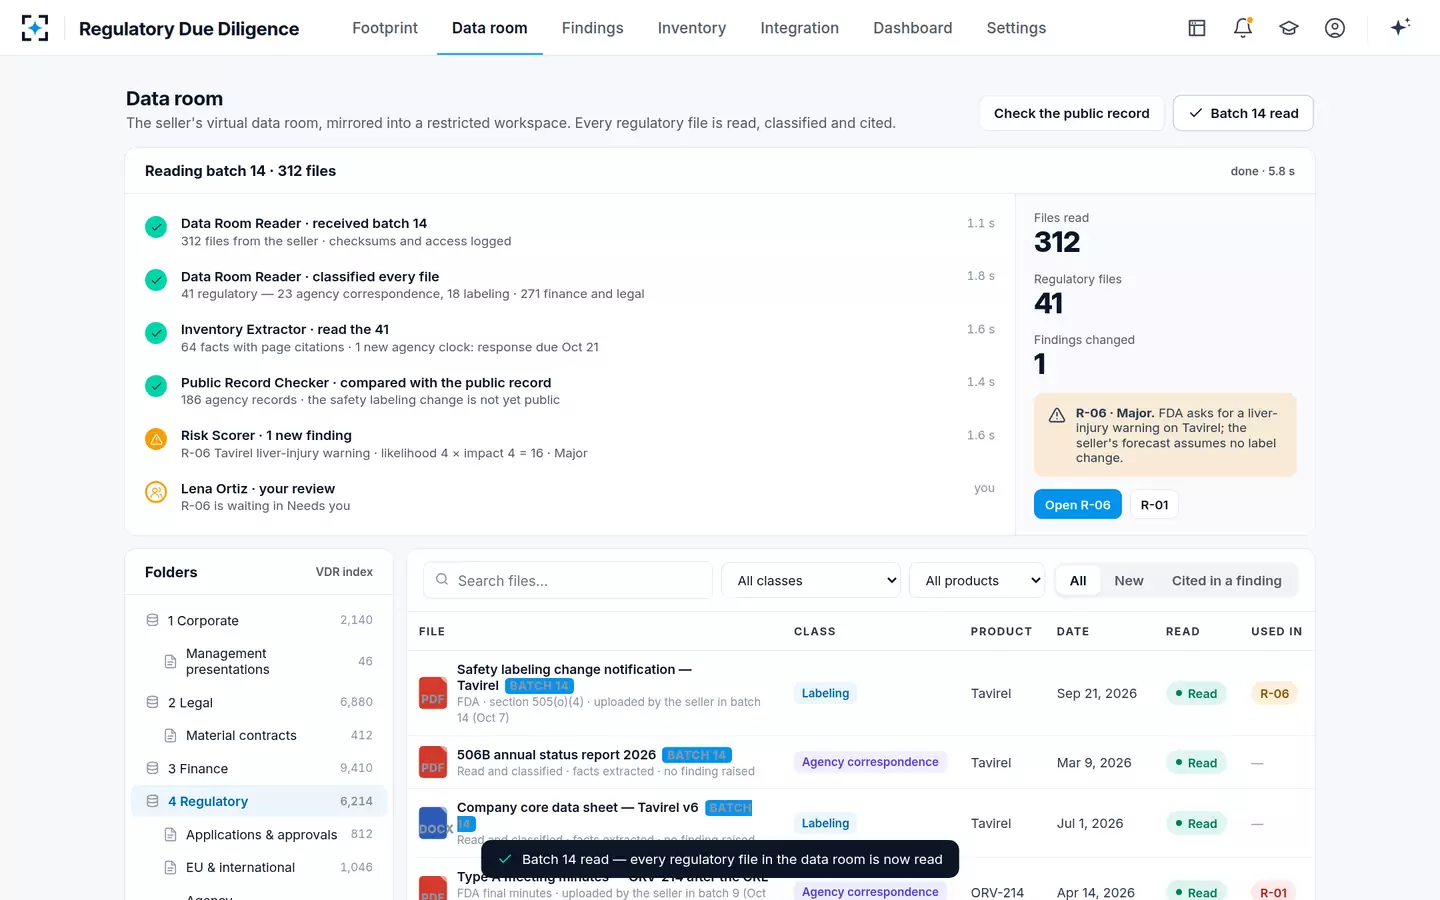The image size is (1440, 900).
Task: Switch to the Inventory tab
Action: pos(692,28)
